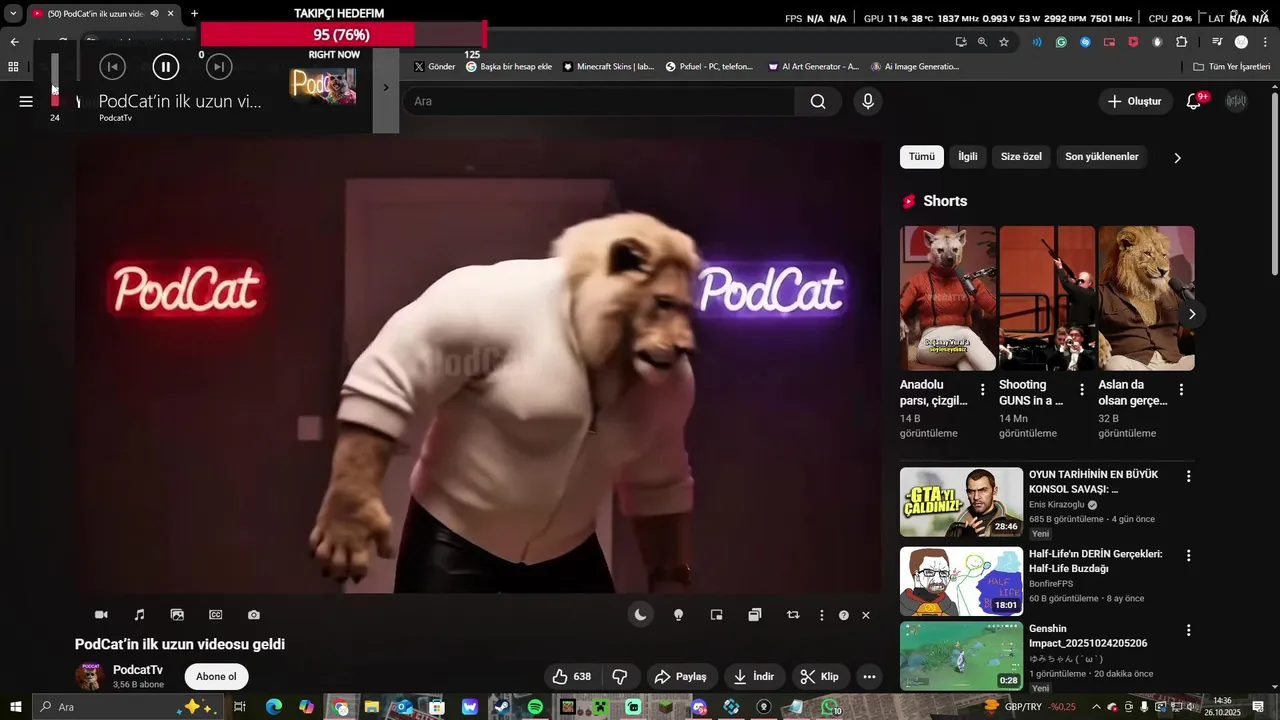Expand the media overlay side arrow
Viewport: 1280px width, 720px height.
tap(386, 87)
